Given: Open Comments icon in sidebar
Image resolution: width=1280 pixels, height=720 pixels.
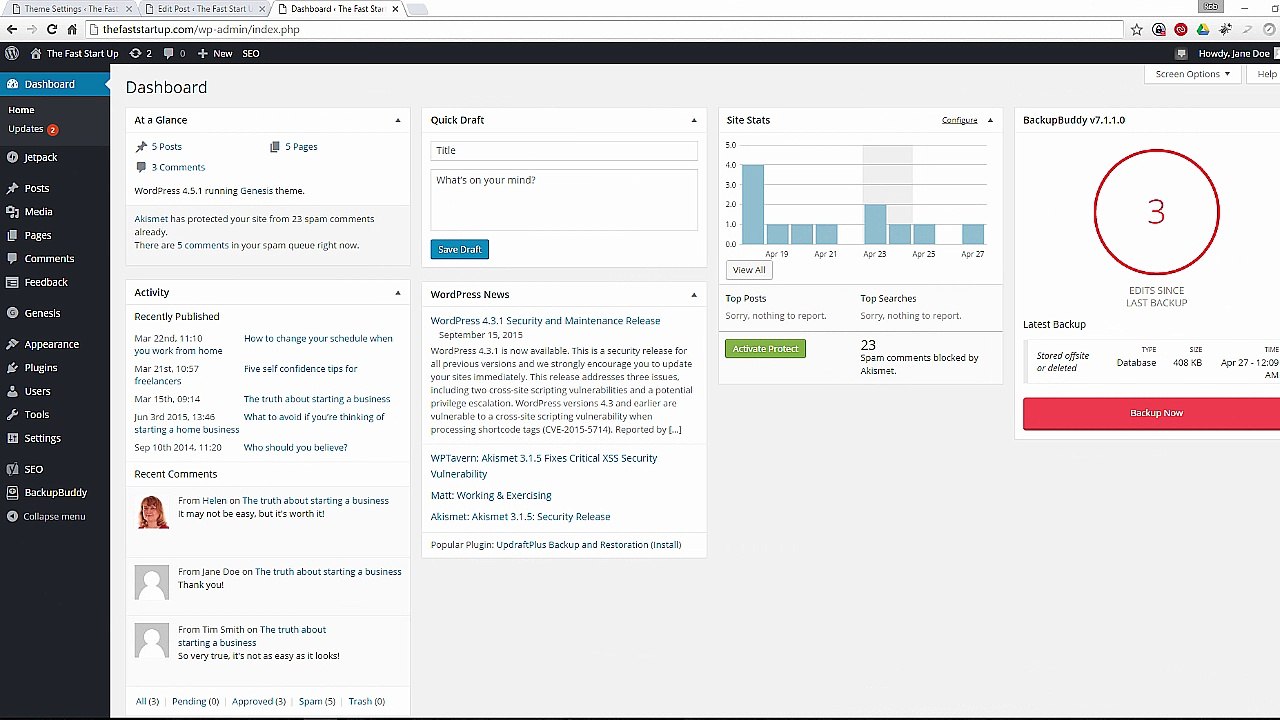Looking at the screenshot, I should [12, 259].
